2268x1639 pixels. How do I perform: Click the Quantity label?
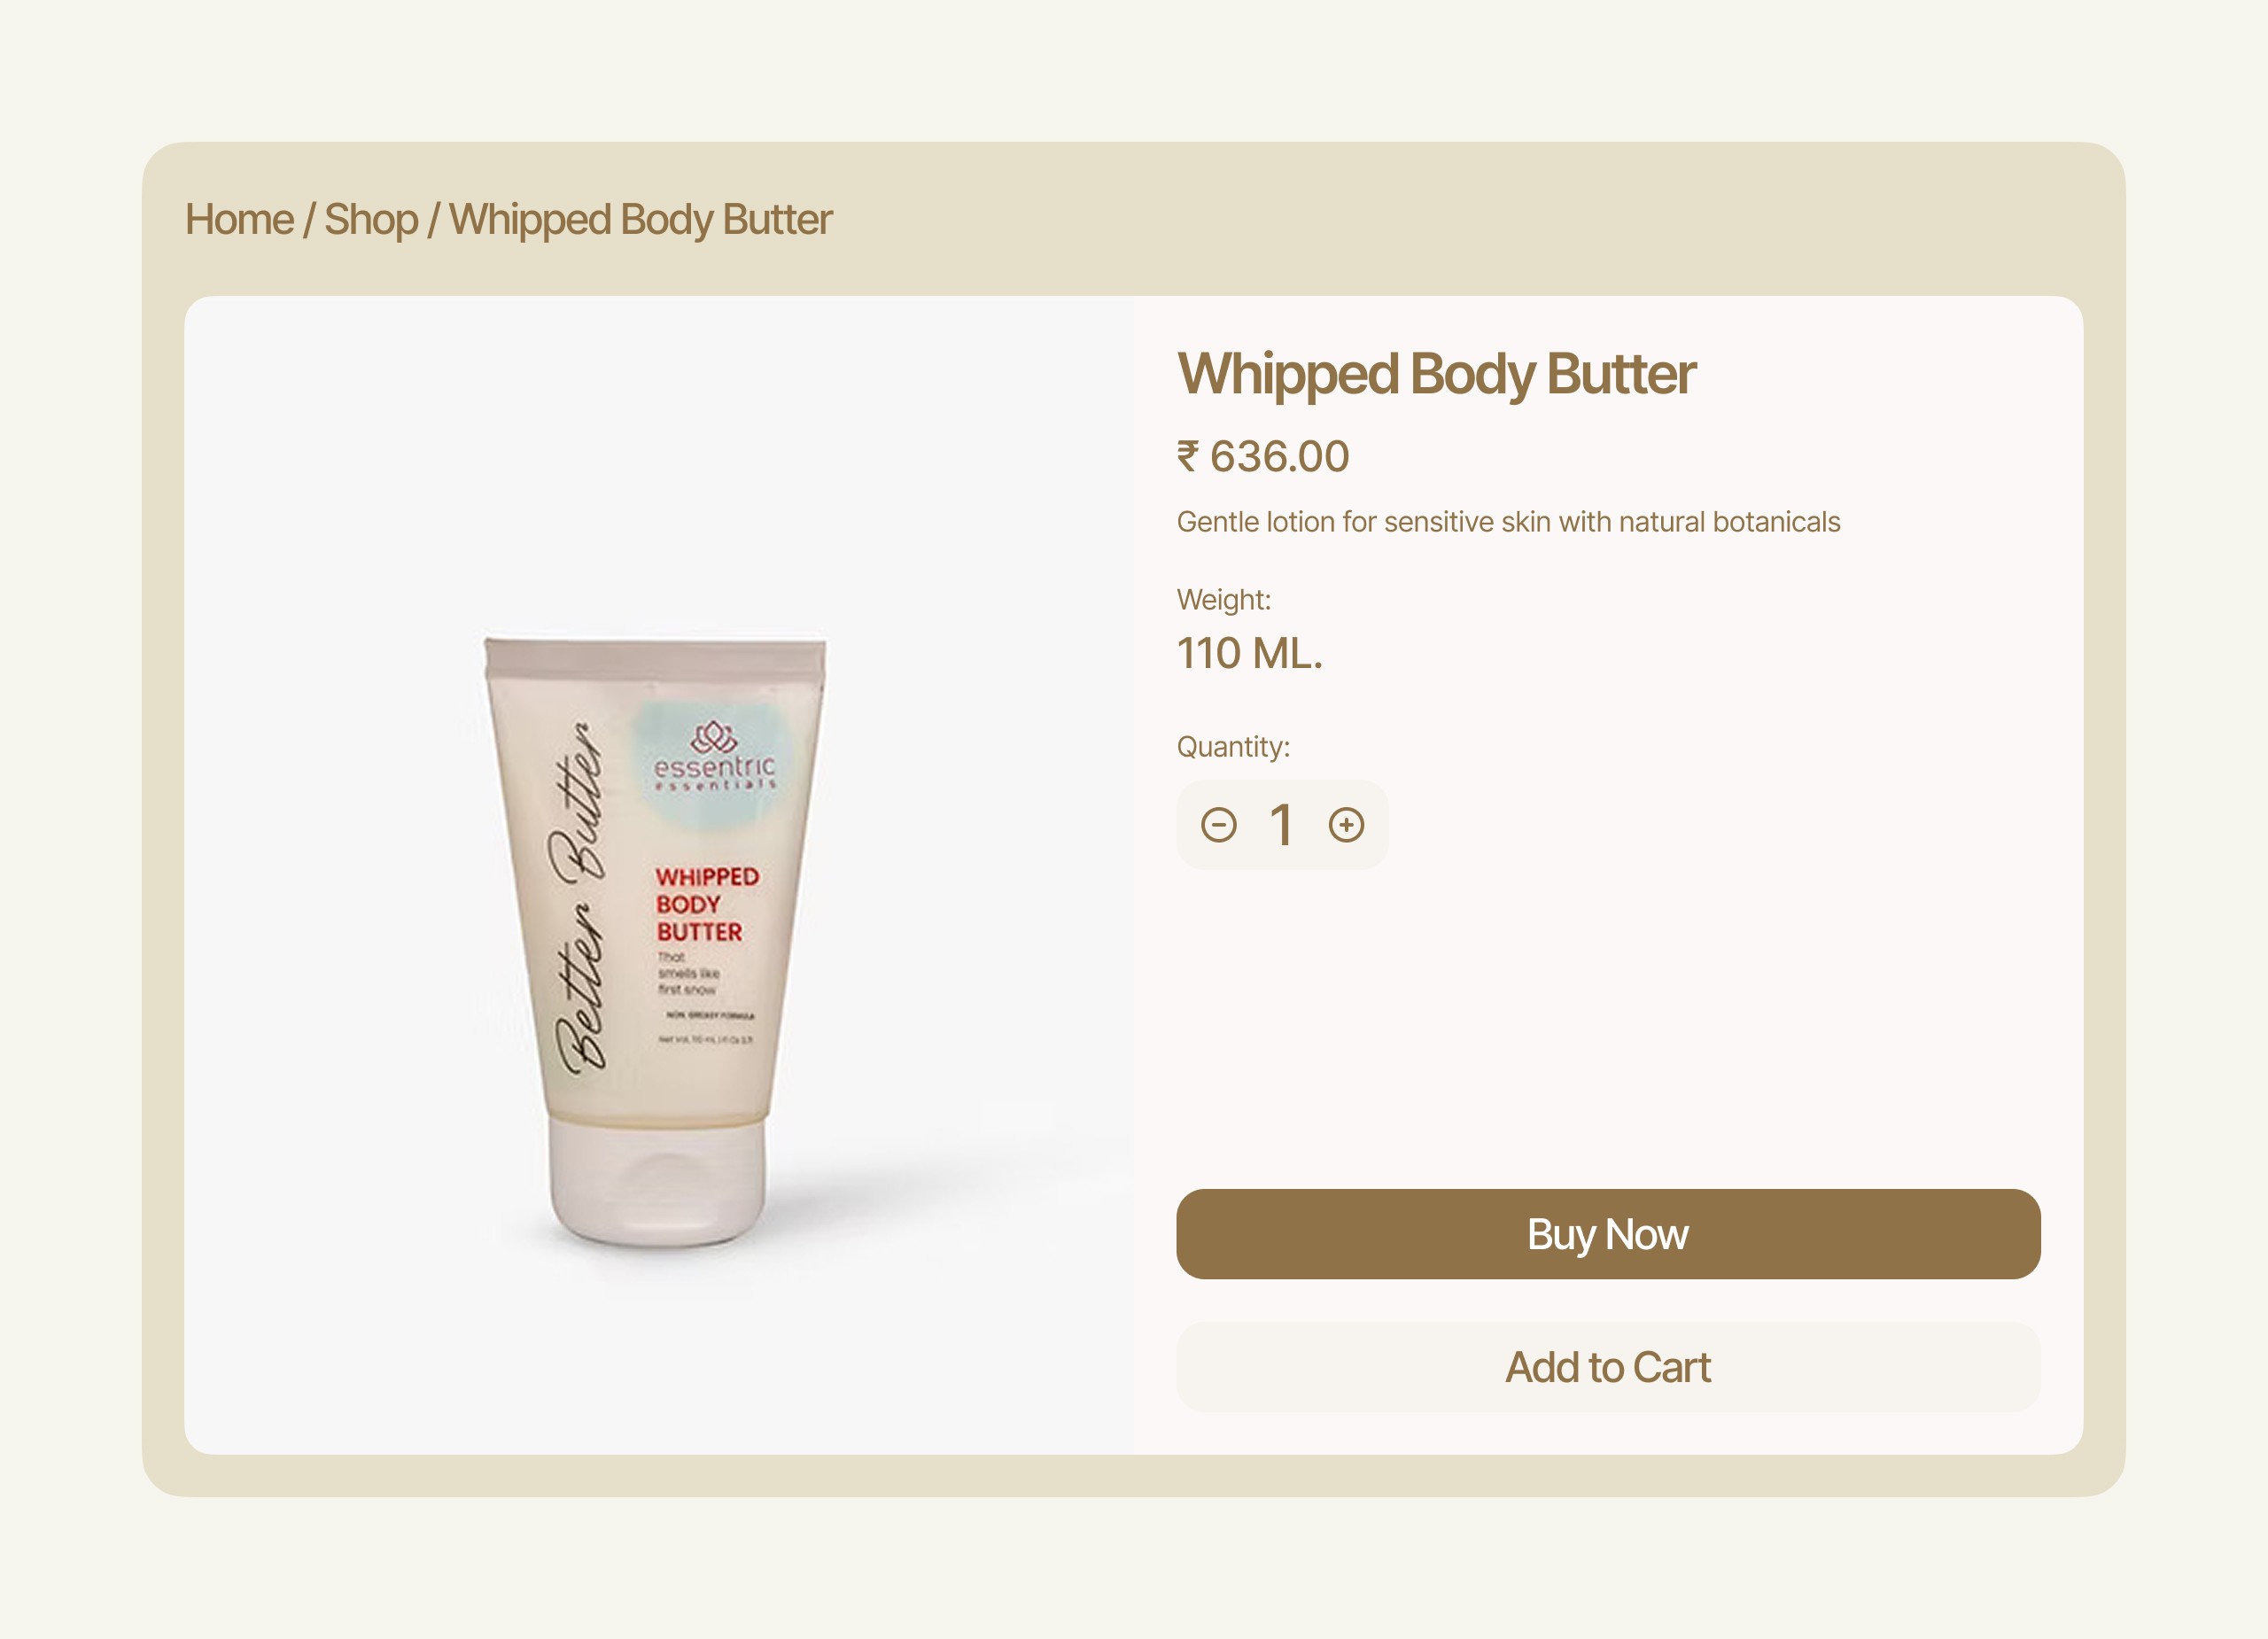pyautogui.click(x=1233, y=747)
